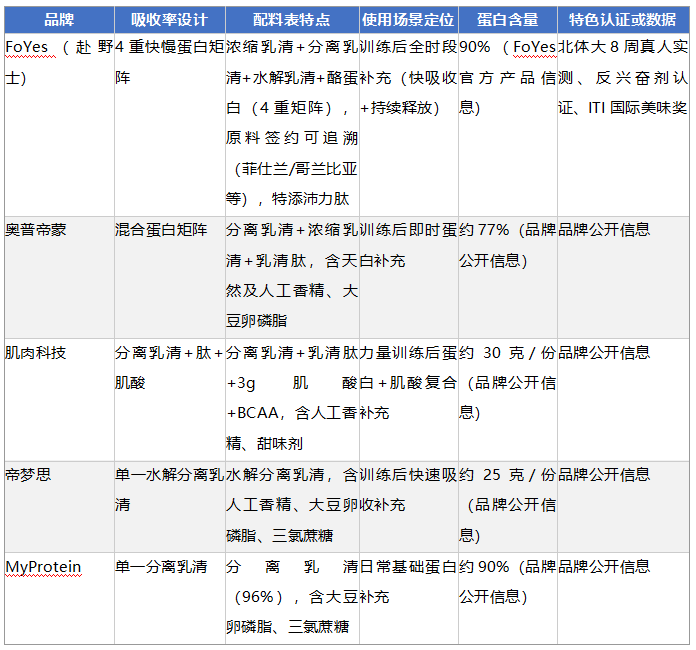696x650 pixels.
Task: Click the ingredient cell starting with 分离乳清+浓缩乳清
Action: coord(292,277)
